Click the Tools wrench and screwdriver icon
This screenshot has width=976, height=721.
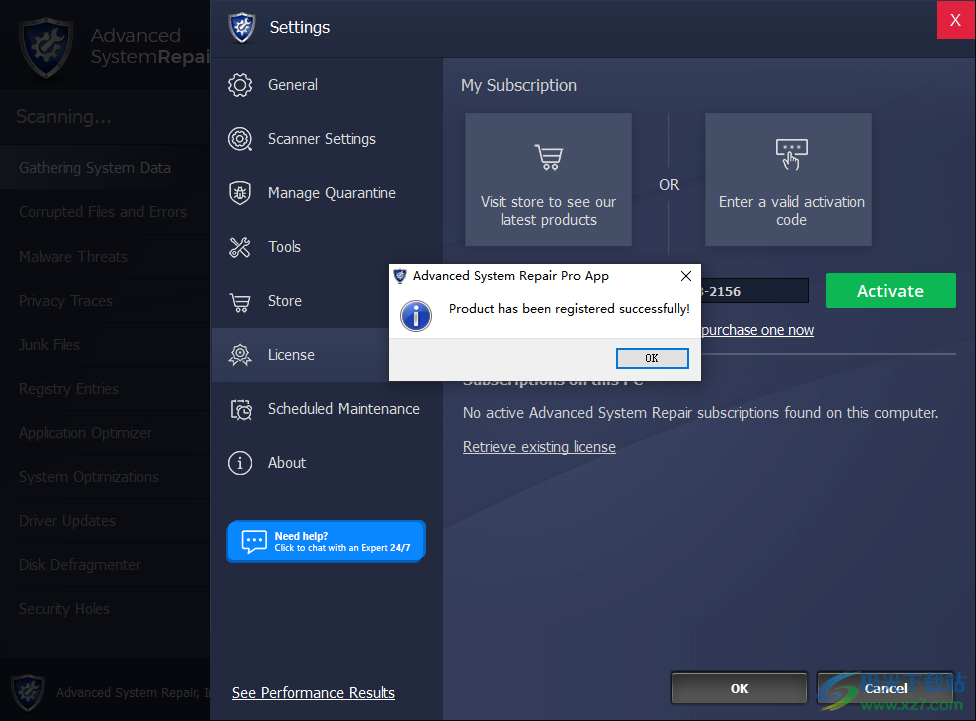240,247
